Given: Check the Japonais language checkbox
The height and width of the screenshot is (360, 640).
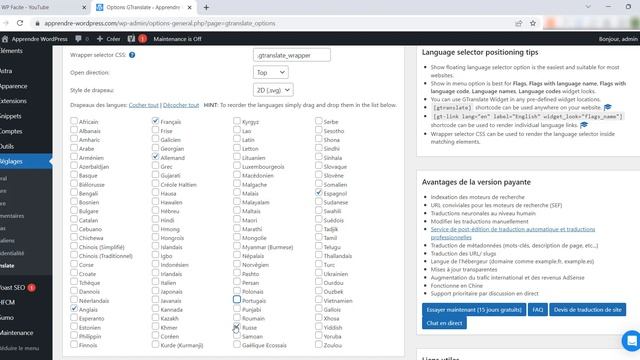Looking at the screenshot, I should (155, 291).
